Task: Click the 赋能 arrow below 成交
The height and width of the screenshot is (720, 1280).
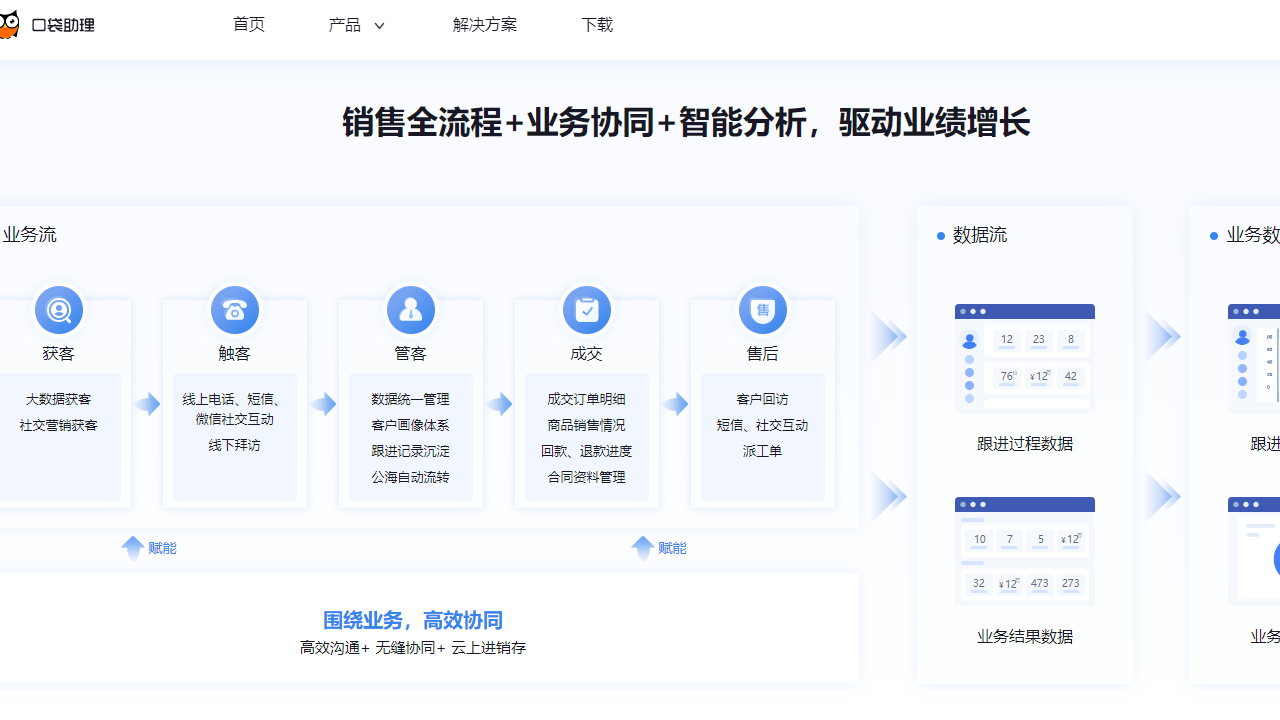Action: (643, 547)
